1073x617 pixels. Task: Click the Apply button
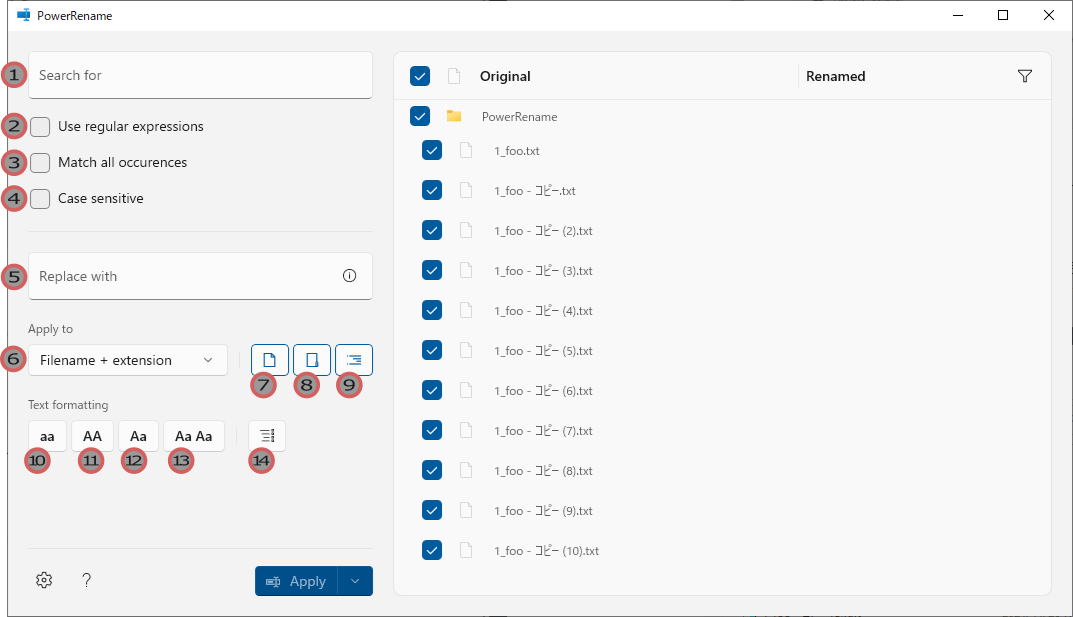coord(296,581)
